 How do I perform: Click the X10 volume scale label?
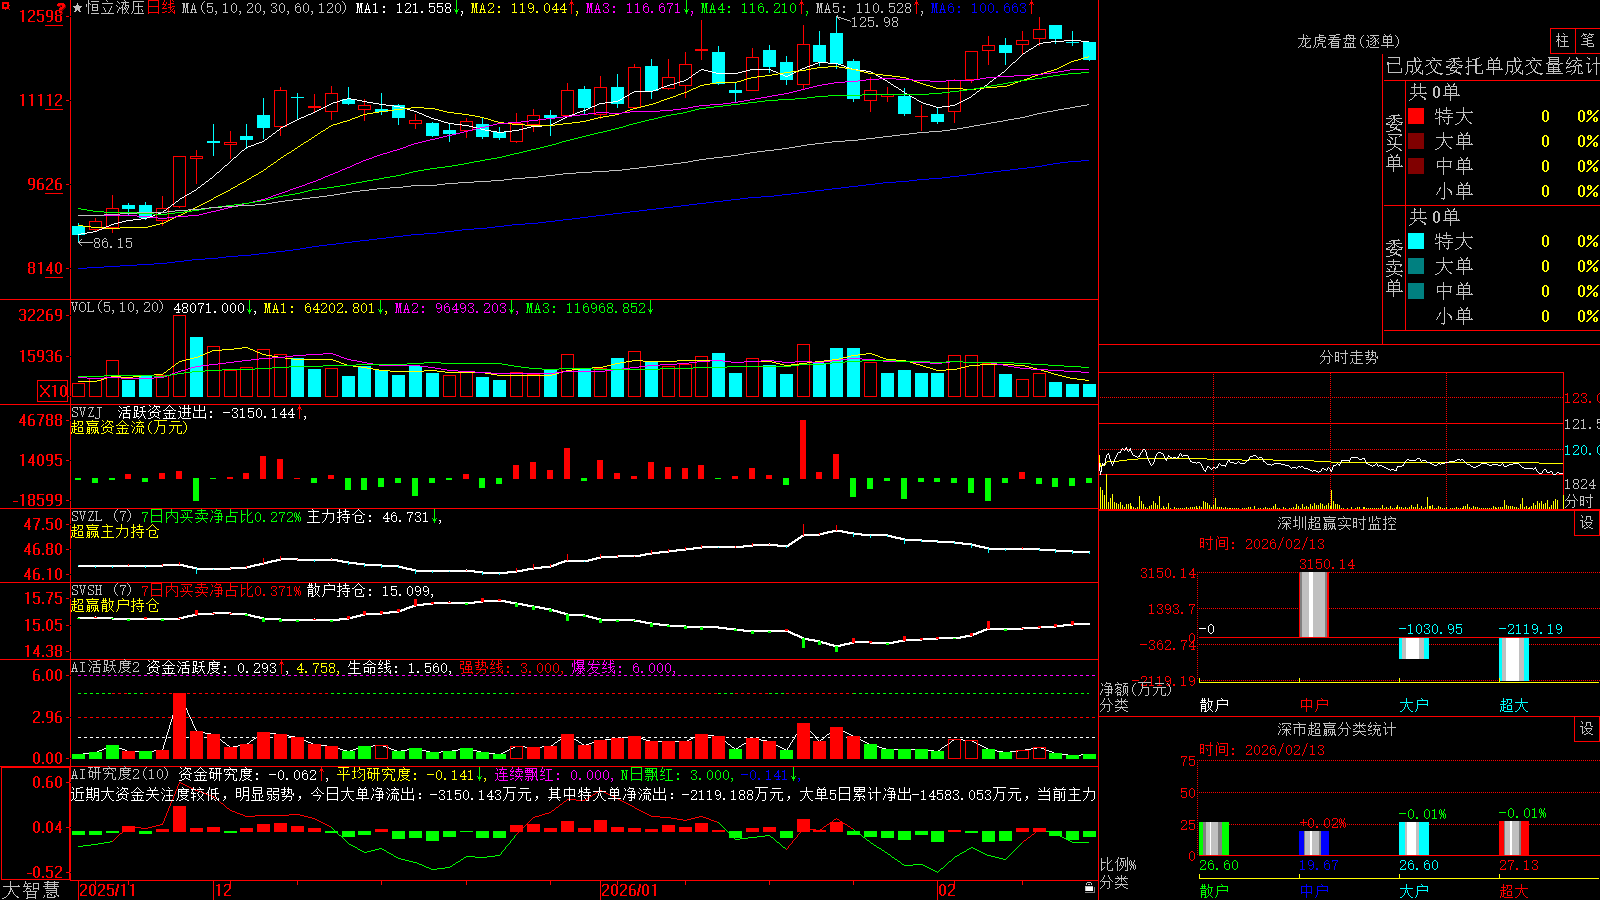(x=53, y=391)
